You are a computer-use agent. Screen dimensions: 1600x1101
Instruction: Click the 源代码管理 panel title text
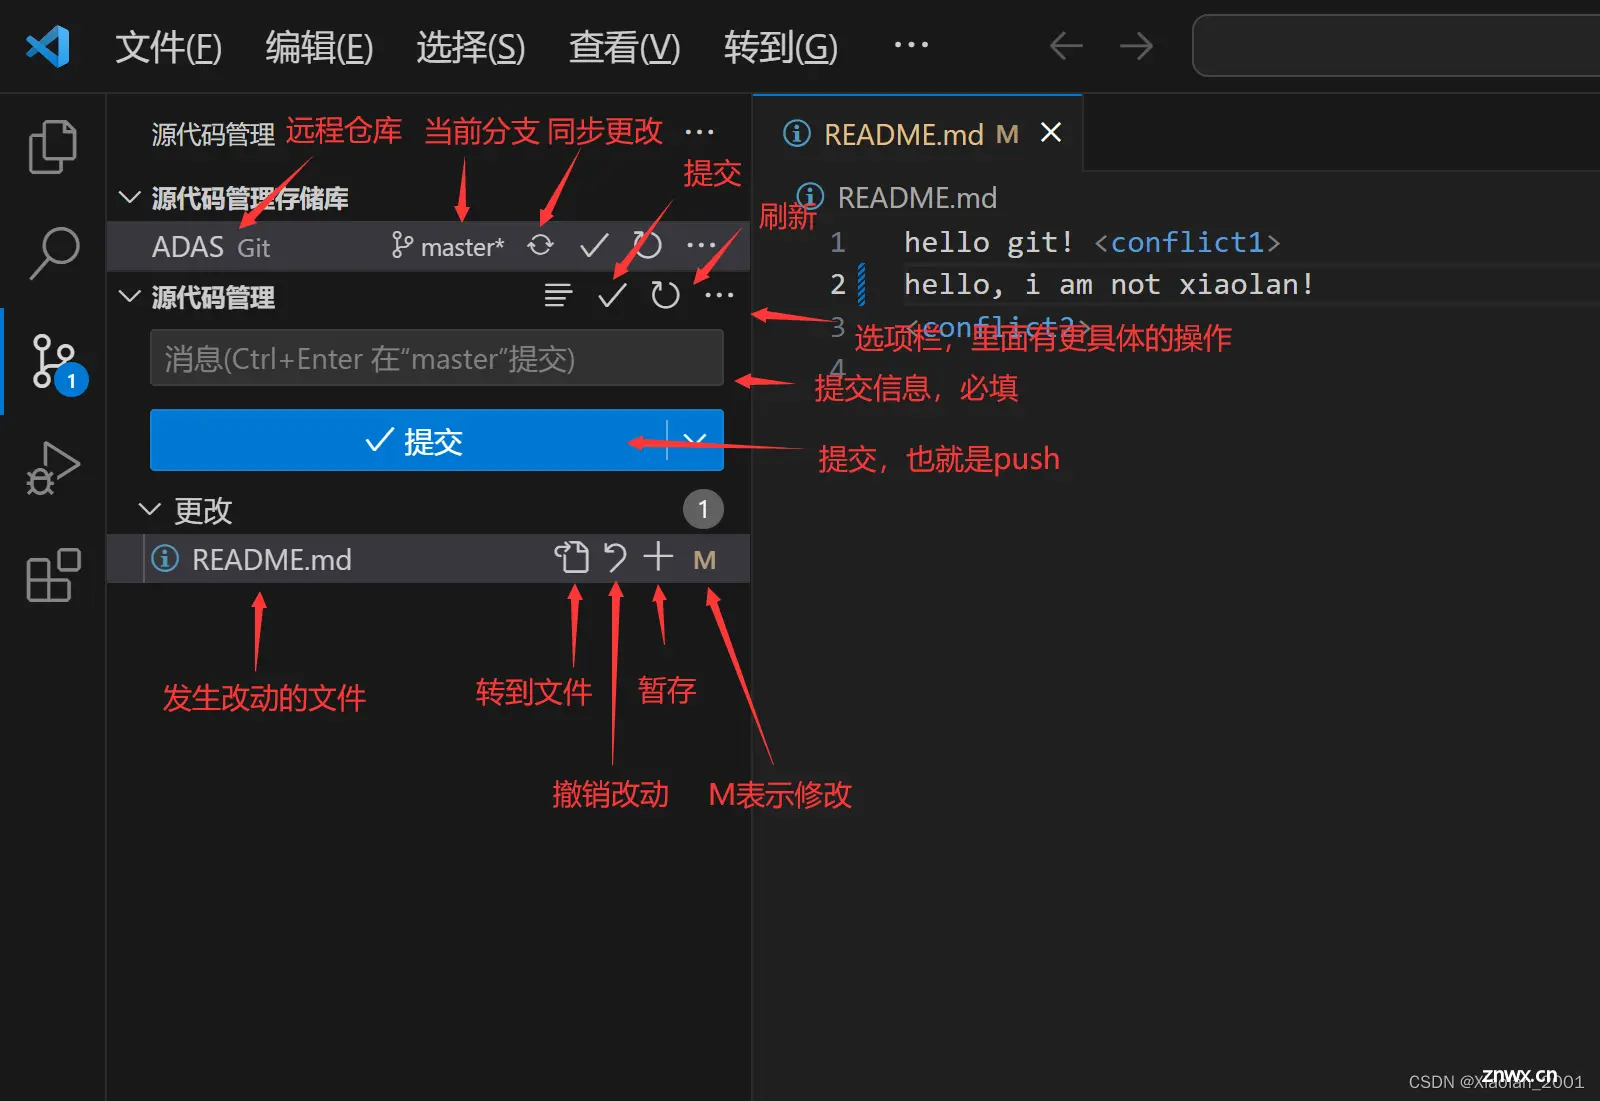tap(213, 134)
